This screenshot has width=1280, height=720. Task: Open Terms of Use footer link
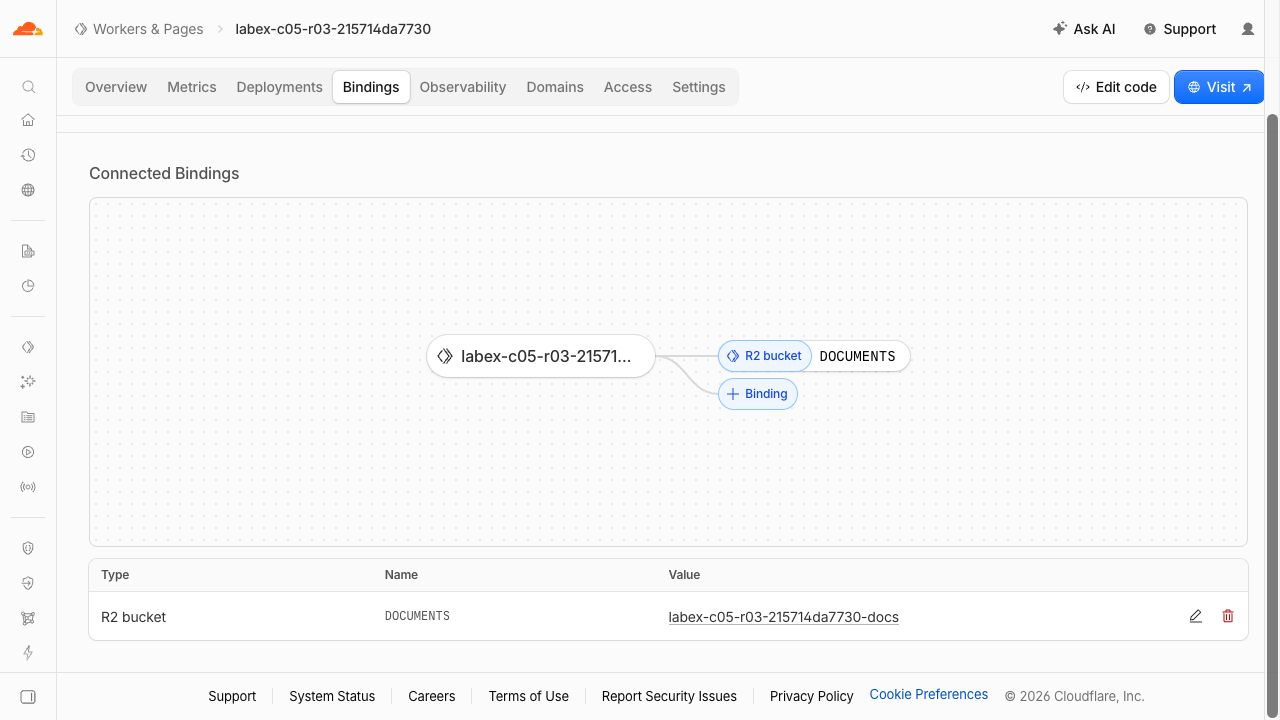click(x=529, y=696)
